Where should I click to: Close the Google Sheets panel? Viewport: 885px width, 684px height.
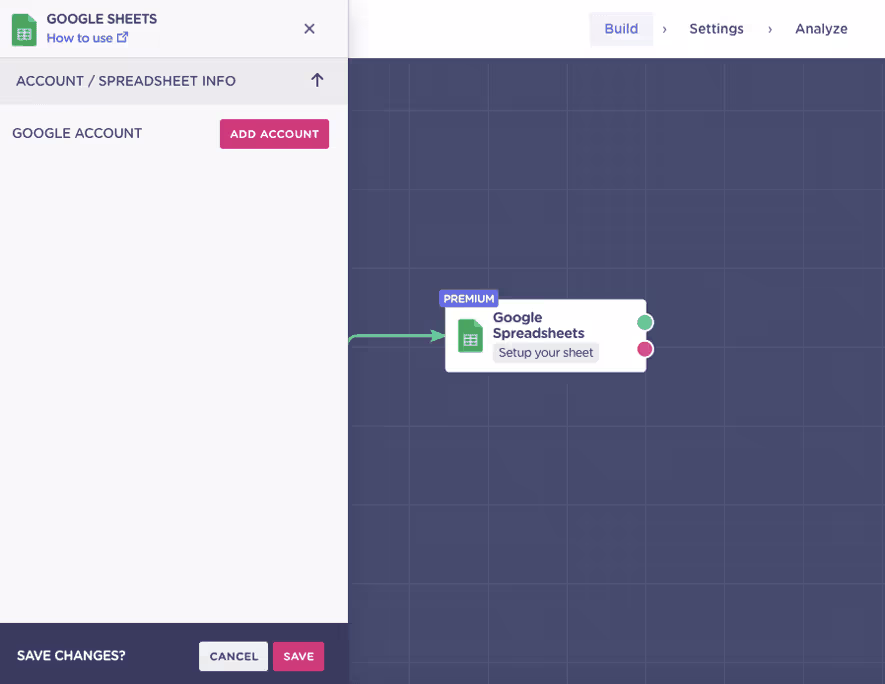point(309,29)
